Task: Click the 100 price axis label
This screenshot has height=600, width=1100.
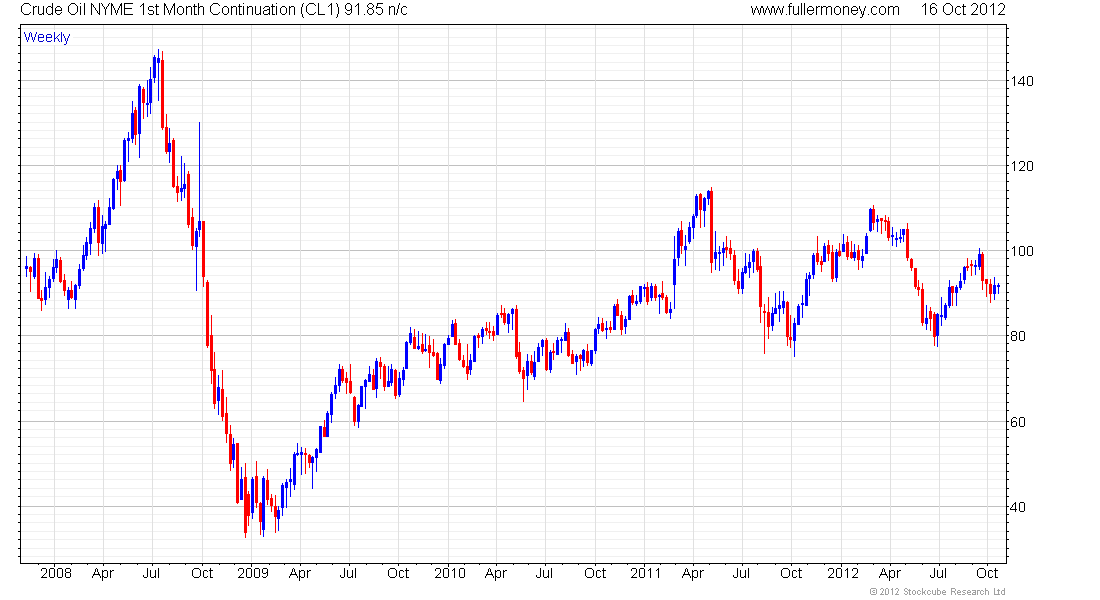Action: [1022, 251]
